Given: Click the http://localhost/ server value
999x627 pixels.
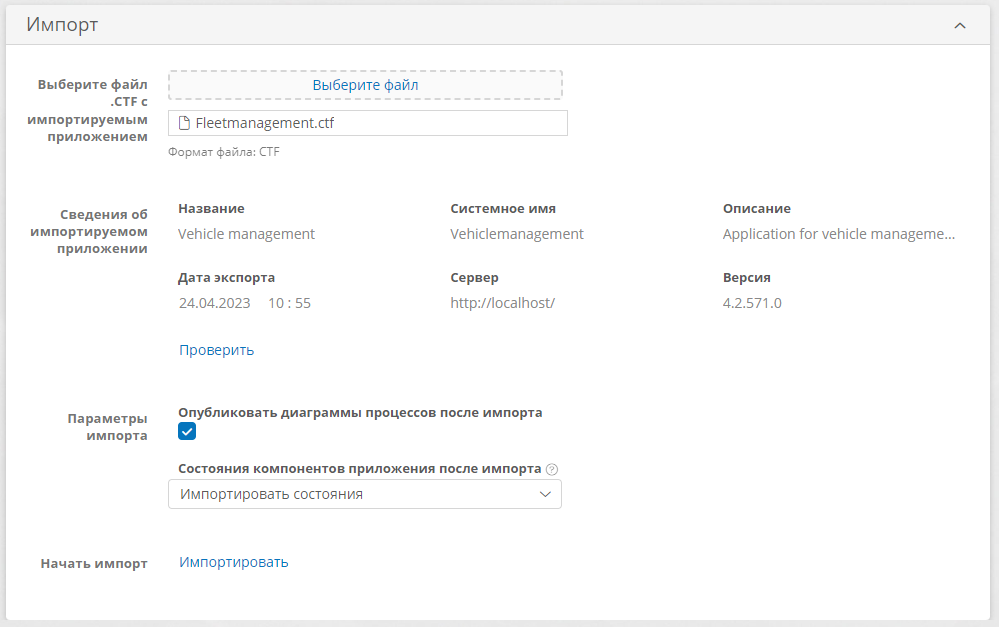Looking at the screenshot, I should (x=503, y=303).
